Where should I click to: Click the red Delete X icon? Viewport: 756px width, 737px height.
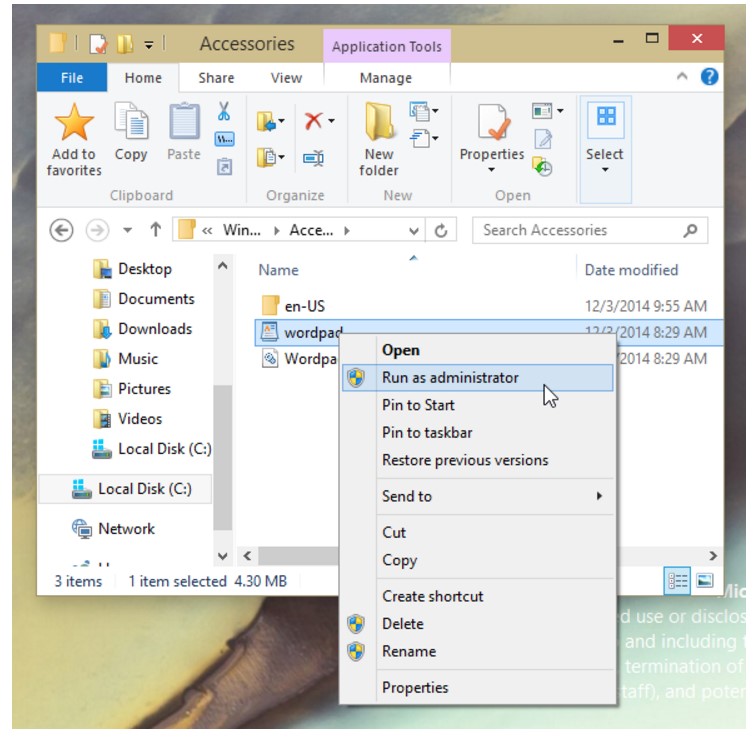pos(313,121)
